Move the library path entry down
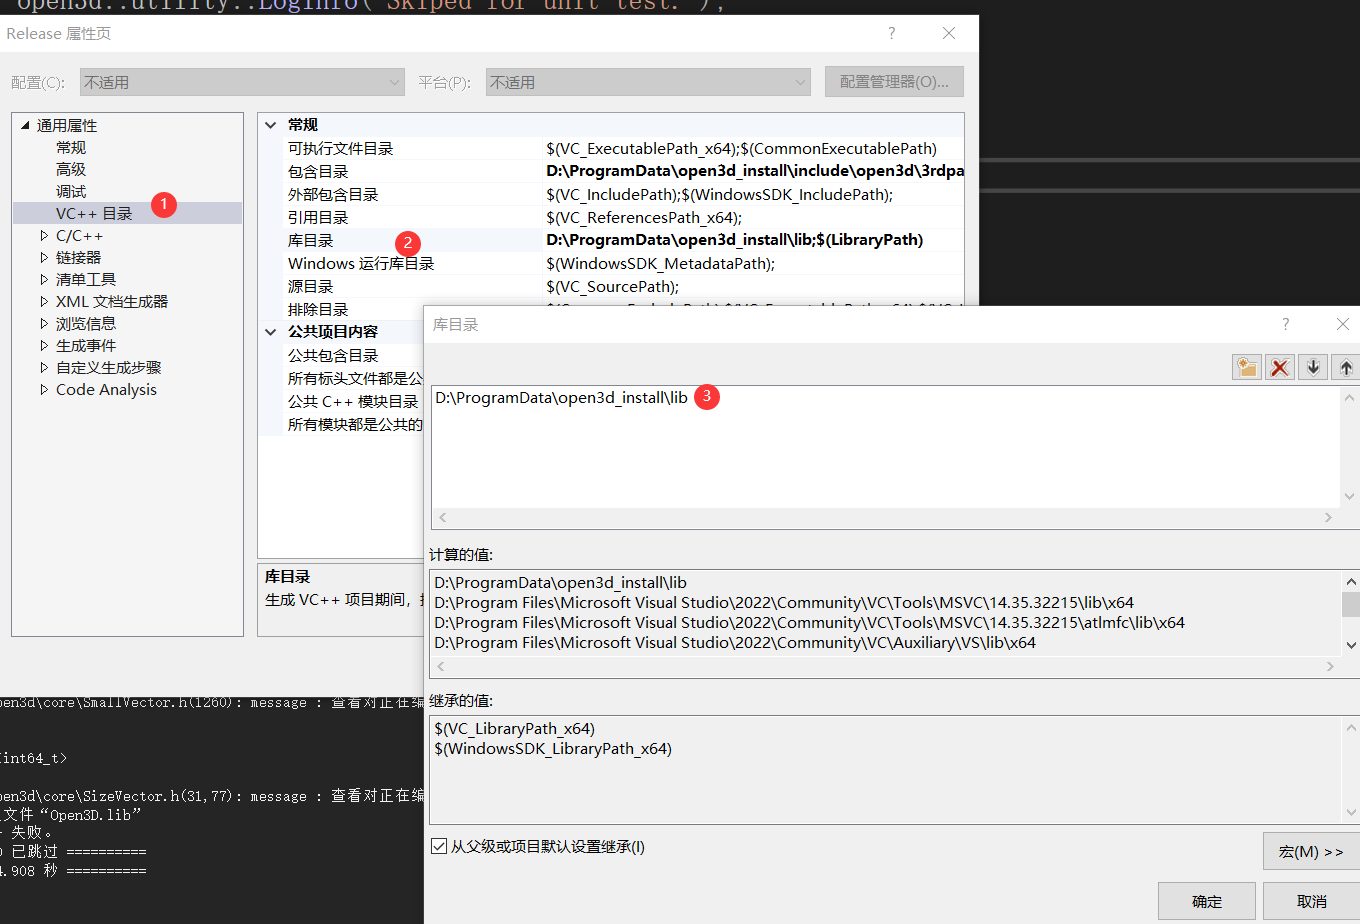Screen dimensions: 1360x924 tap(1312, 366)
